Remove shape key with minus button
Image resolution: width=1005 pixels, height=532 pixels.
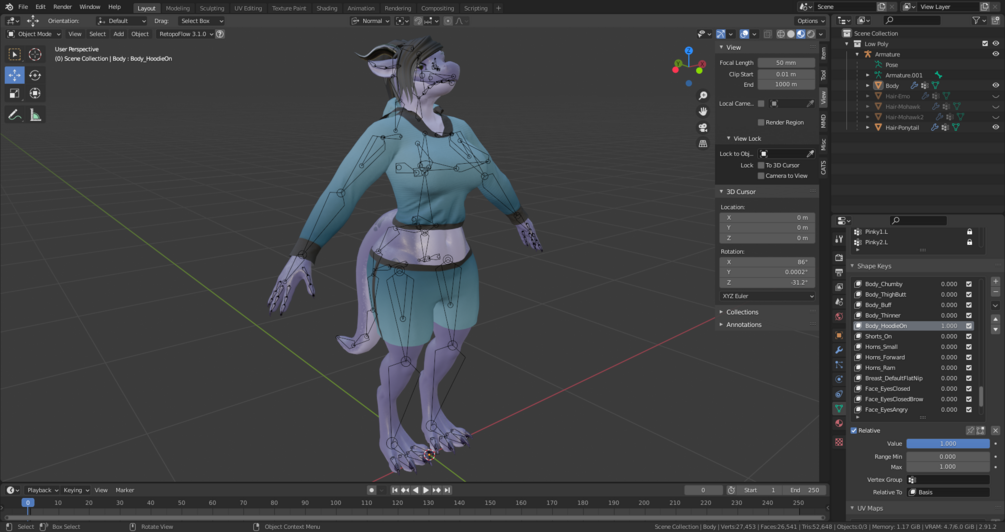[995, 292]
